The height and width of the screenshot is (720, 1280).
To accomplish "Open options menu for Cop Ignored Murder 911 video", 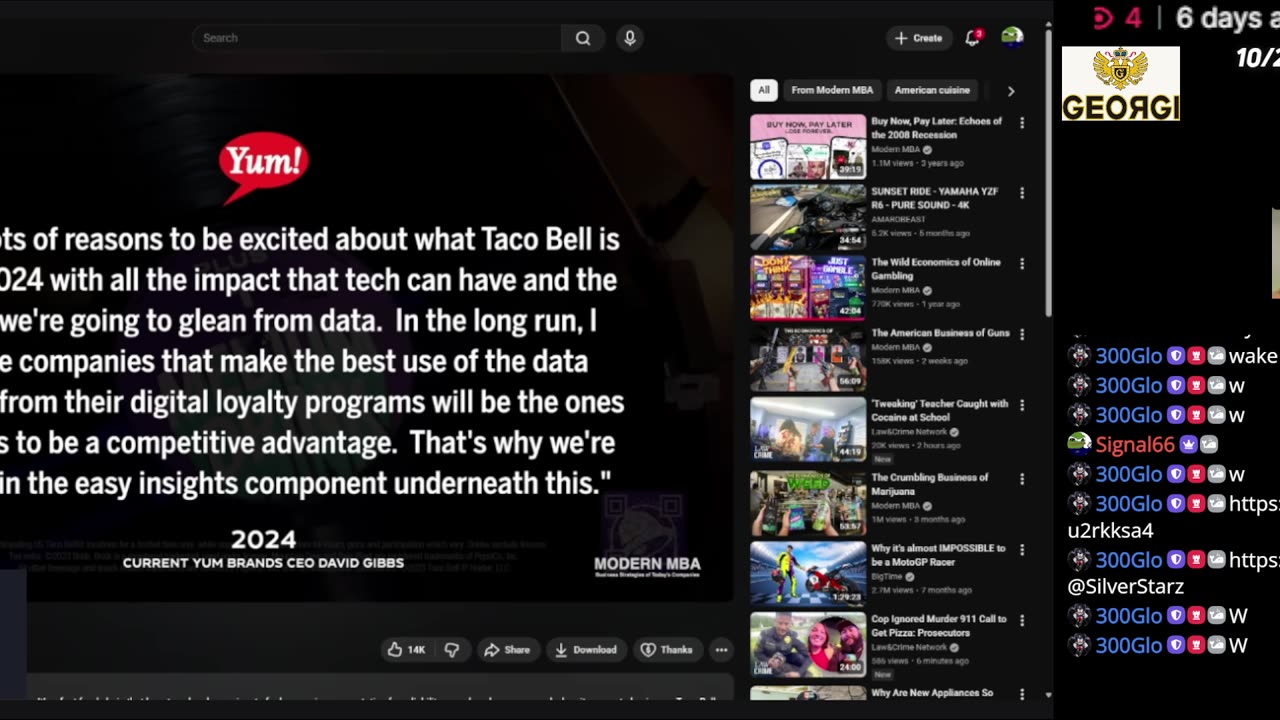I will pos(1022,620).
